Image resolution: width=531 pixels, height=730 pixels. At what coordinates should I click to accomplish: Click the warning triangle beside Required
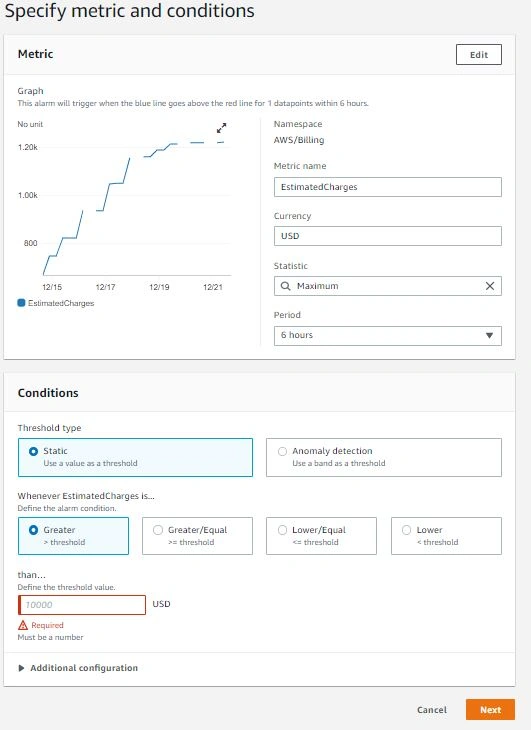[x=23, y=625]
